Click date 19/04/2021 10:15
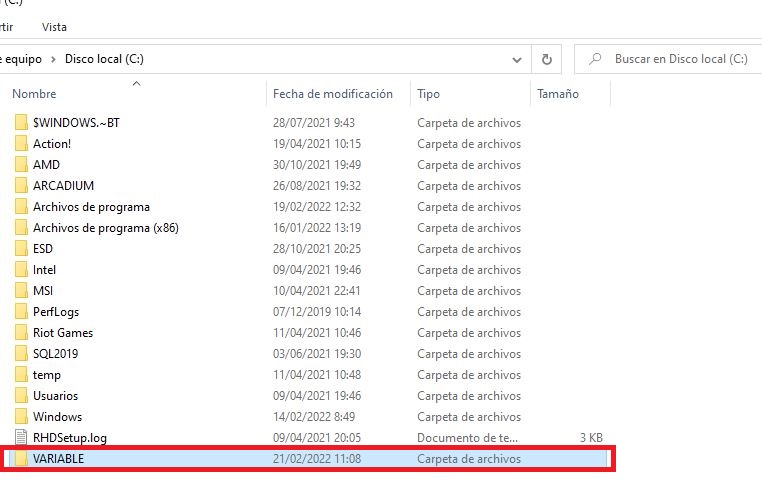Image resolution: width=762 pixels, height=492 pixels. [x=316, y=143]
